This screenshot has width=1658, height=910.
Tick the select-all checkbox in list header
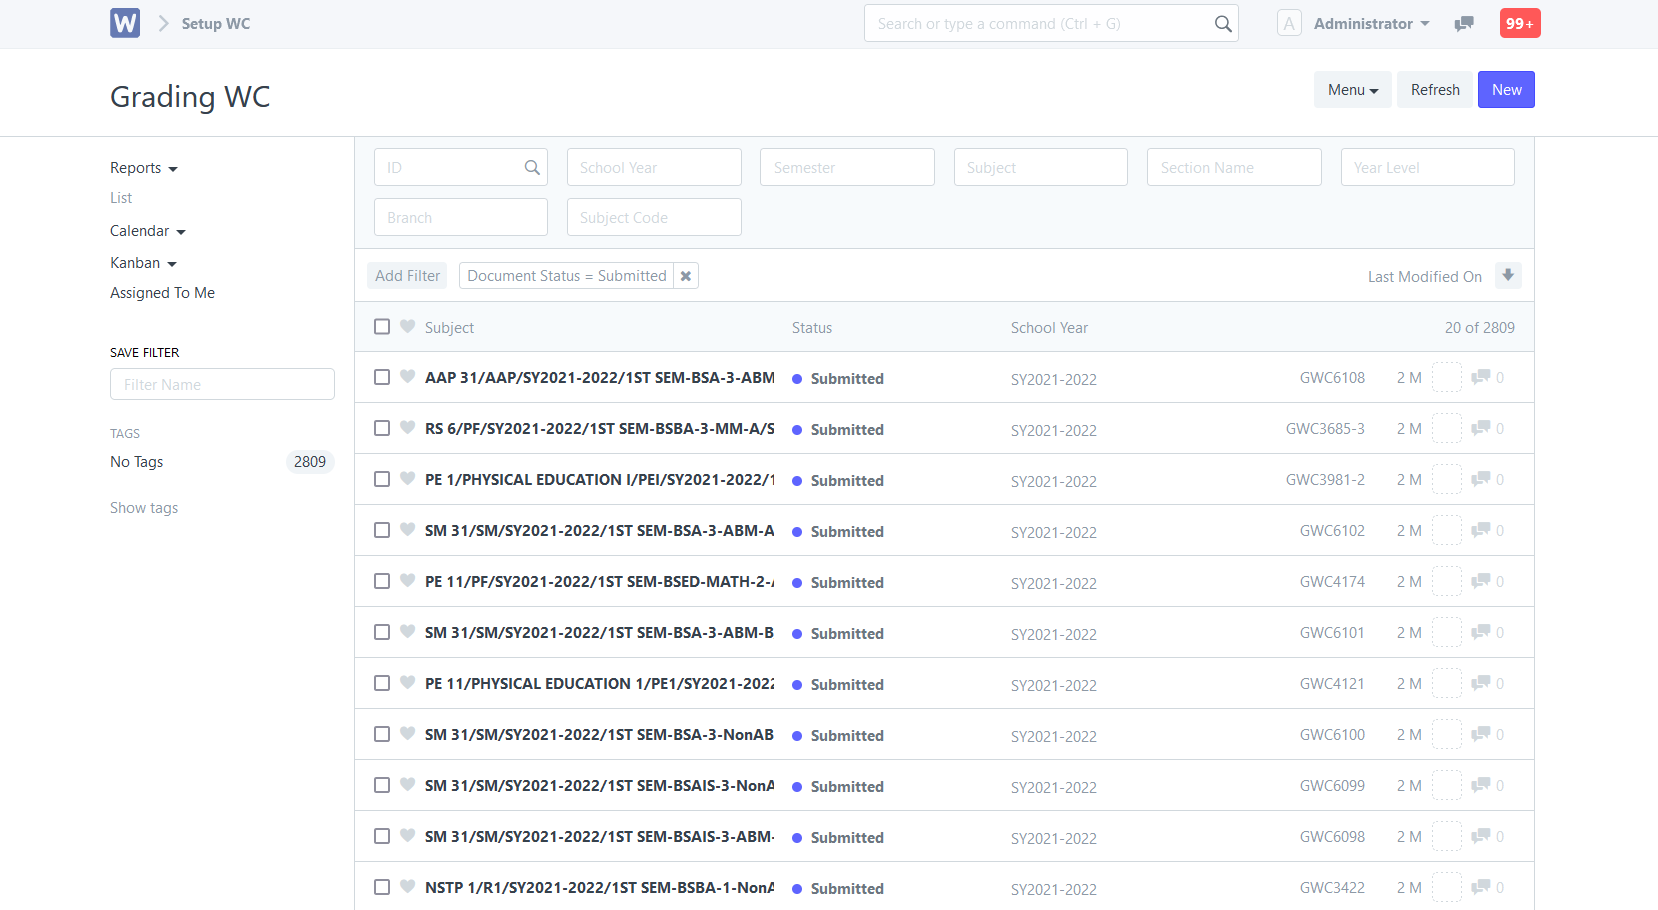tap(382, 327)
